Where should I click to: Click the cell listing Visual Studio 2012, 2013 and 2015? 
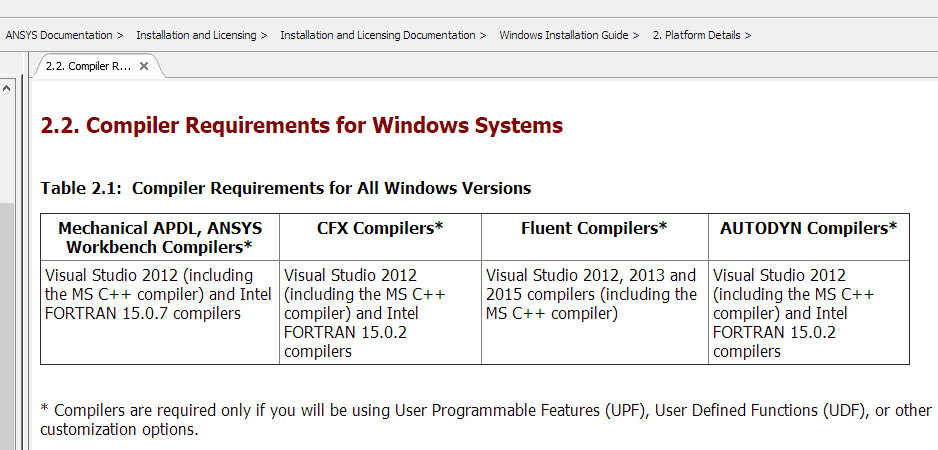[594, 312]
